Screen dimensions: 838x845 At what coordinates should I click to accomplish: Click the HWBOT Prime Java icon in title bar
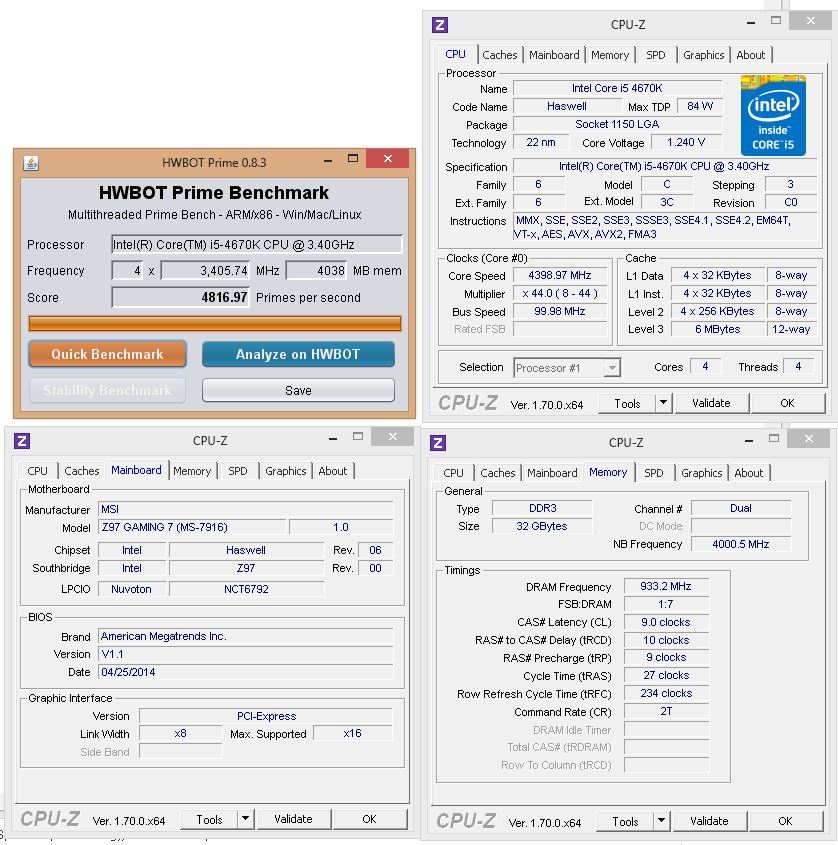[31, 163]
